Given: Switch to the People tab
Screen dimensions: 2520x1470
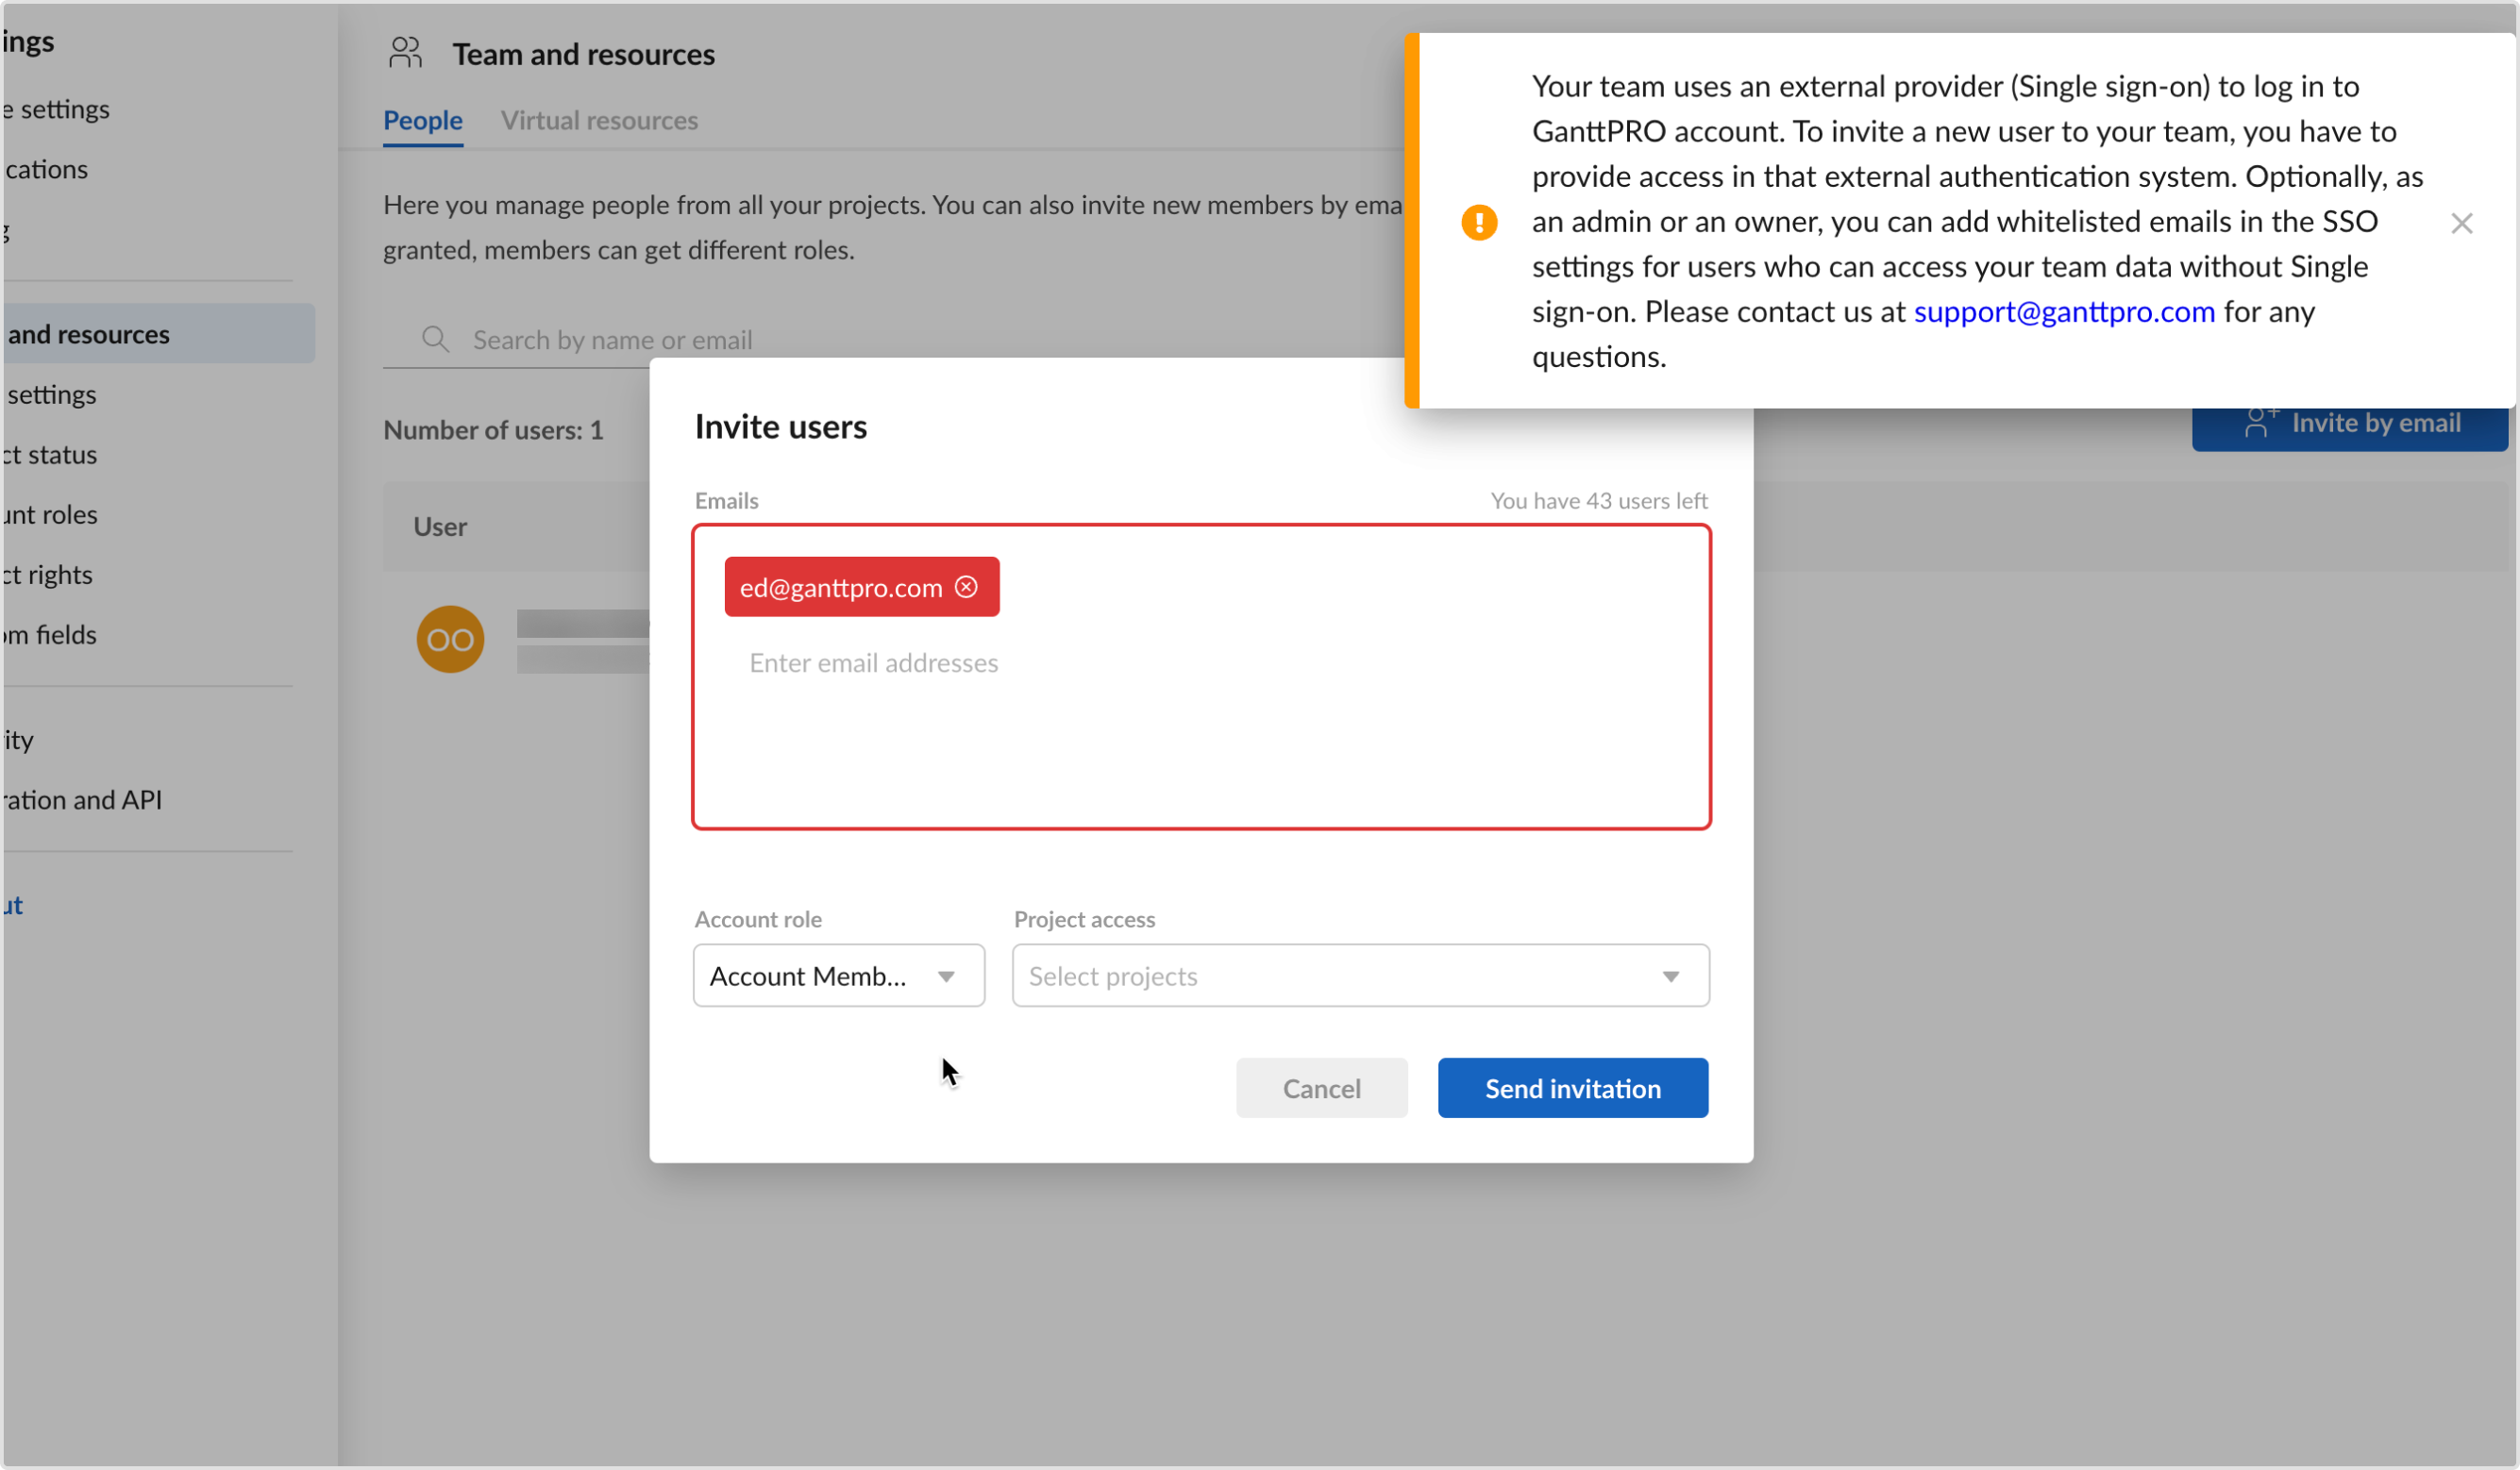Looking at the screenshot, I should (x=423, y=120).
